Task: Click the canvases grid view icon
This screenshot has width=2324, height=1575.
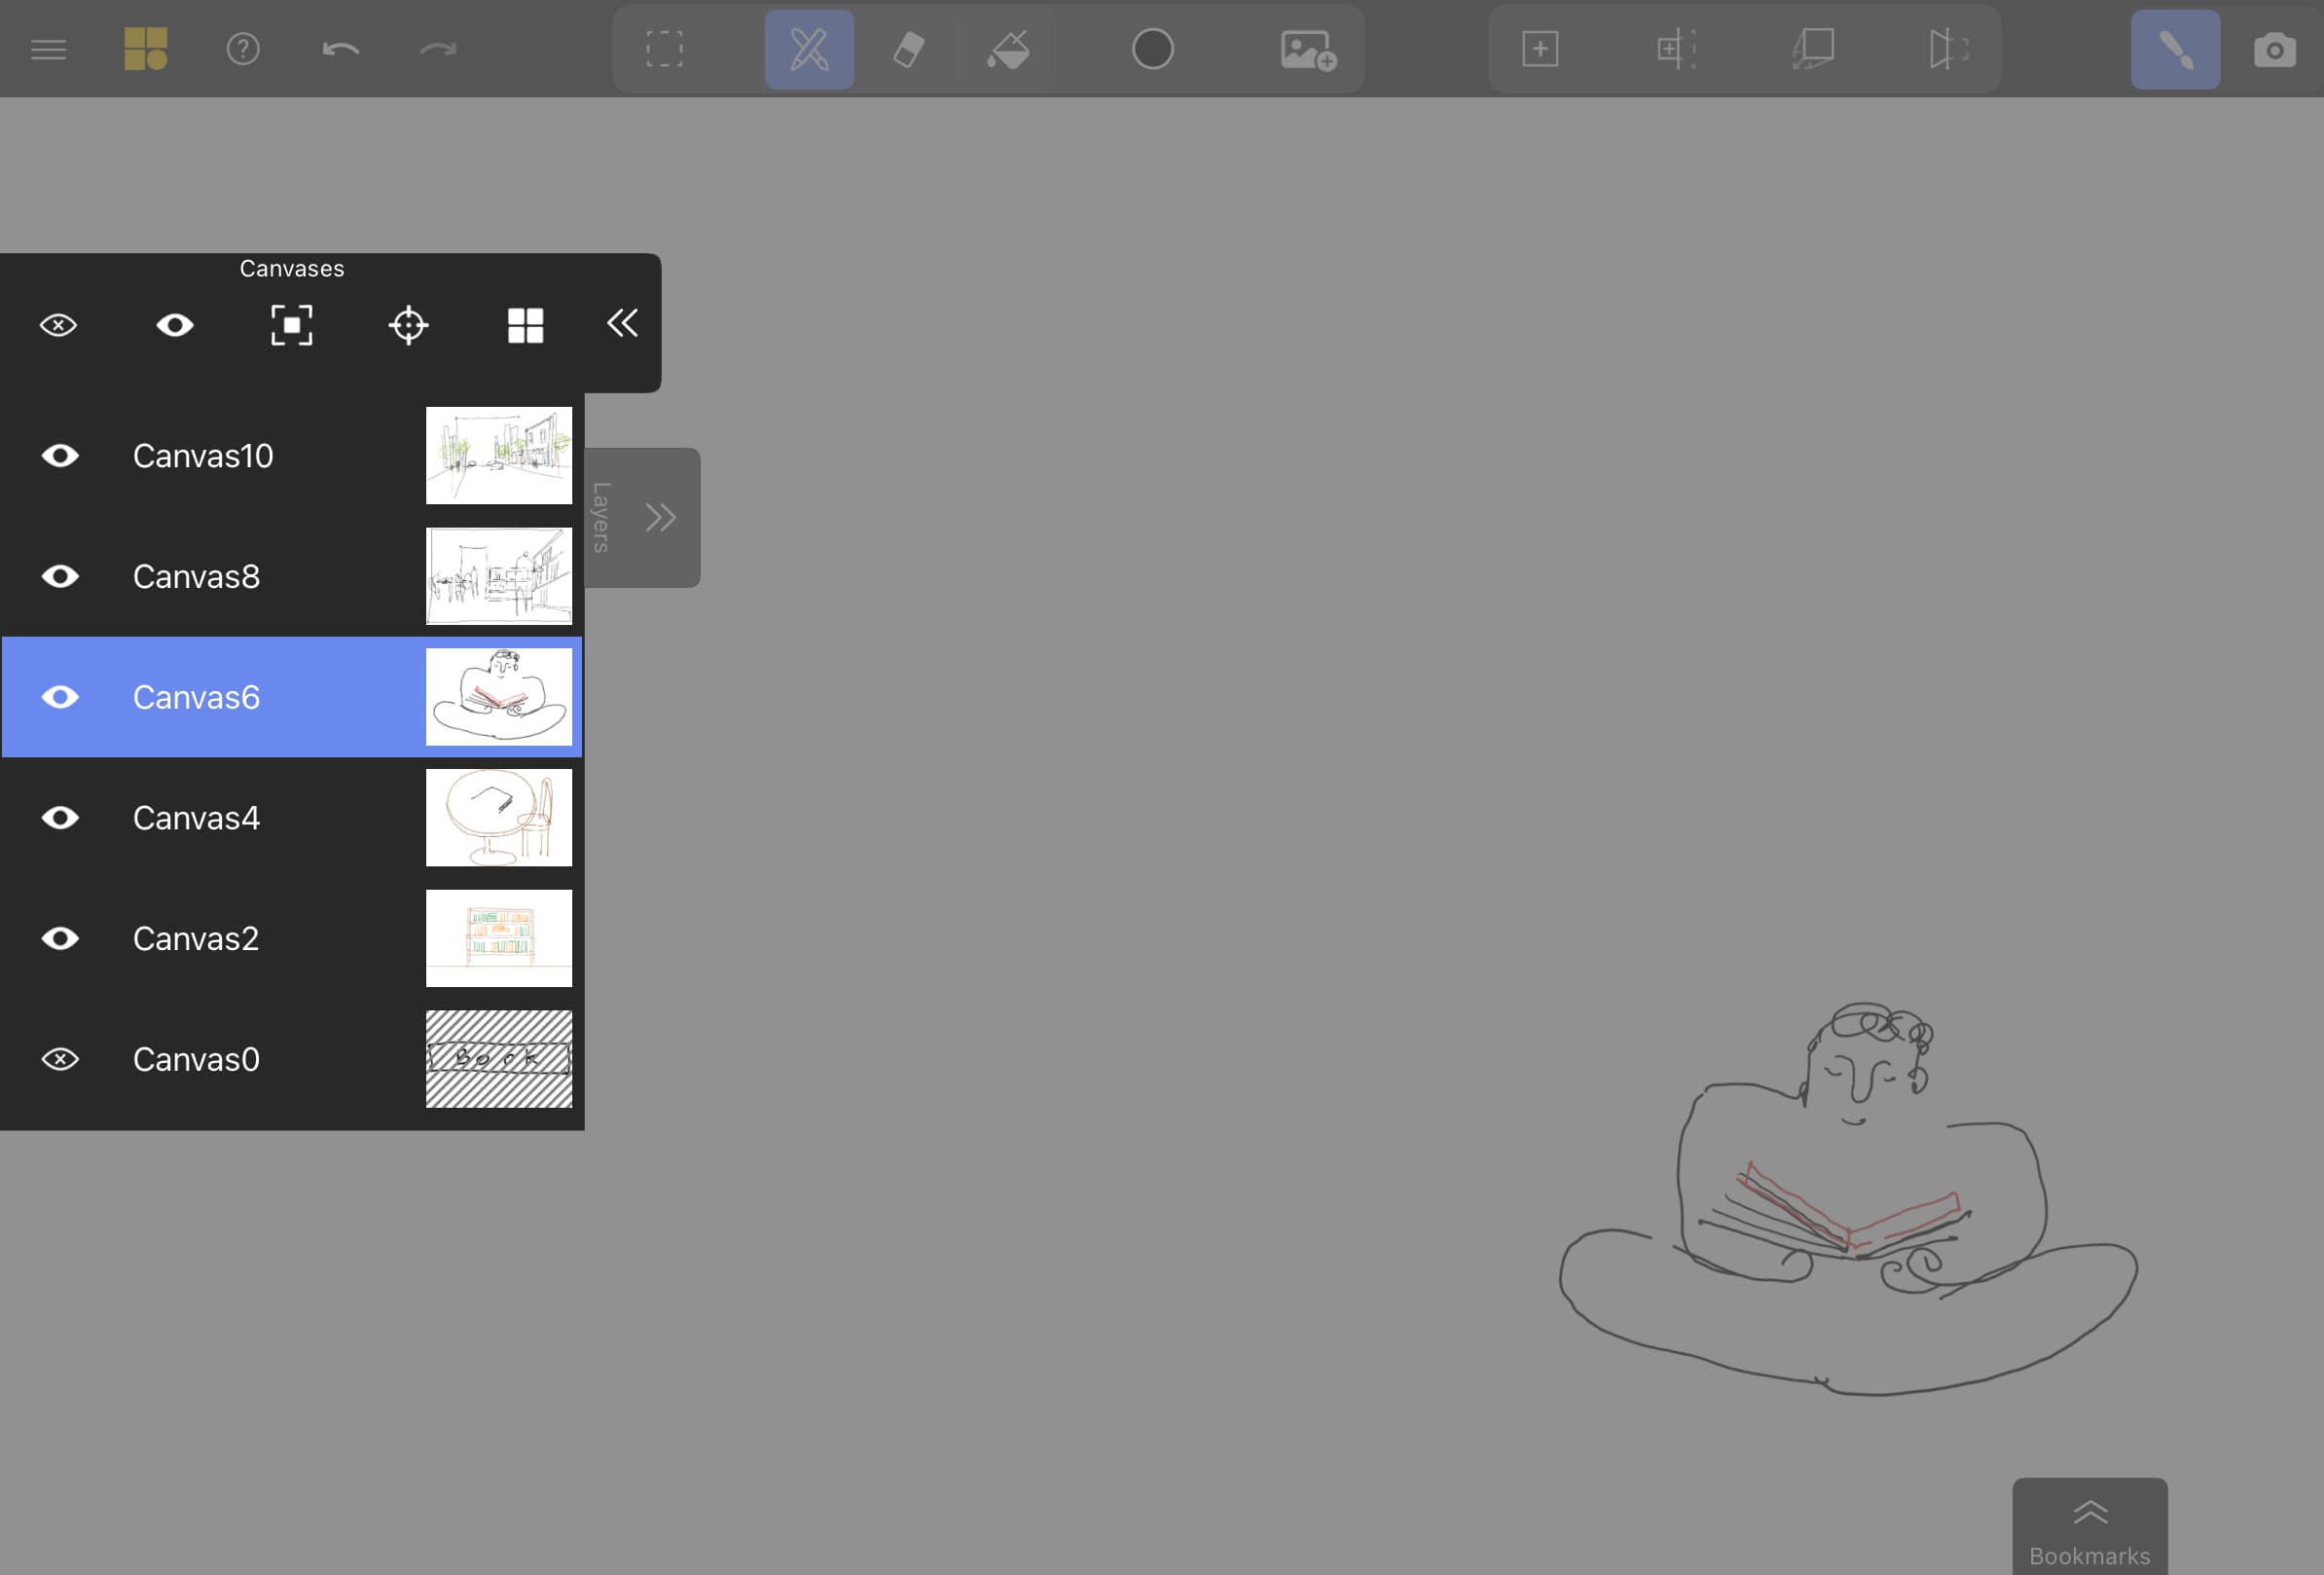Action: [x=525, y=325]
